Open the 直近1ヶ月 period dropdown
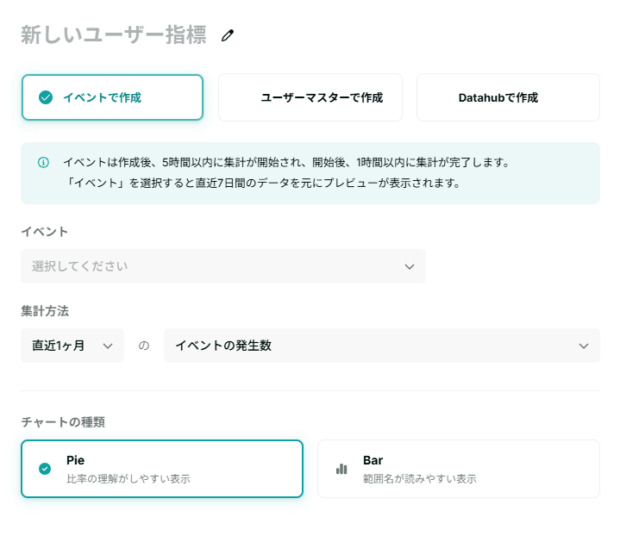 coord(72,346)
